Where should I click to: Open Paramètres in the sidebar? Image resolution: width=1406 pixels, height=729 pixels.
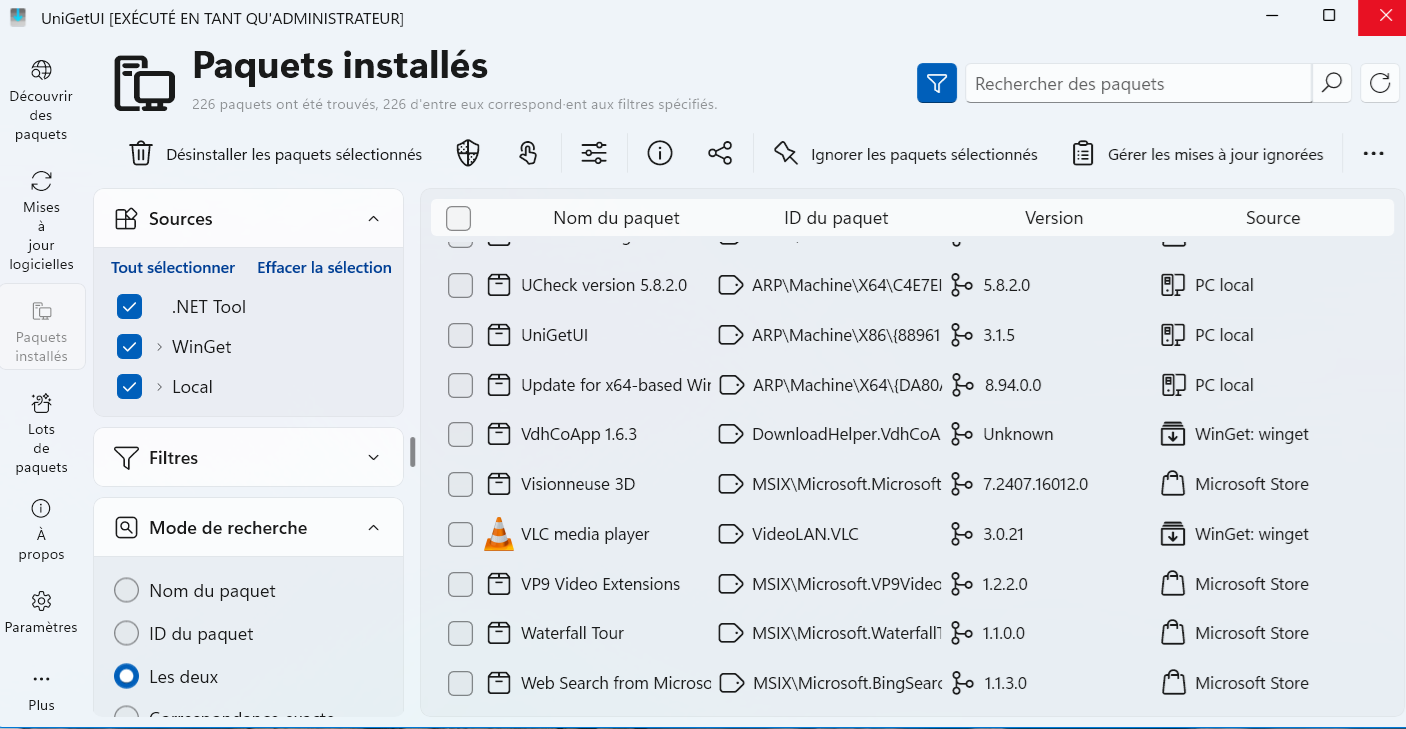41,612
